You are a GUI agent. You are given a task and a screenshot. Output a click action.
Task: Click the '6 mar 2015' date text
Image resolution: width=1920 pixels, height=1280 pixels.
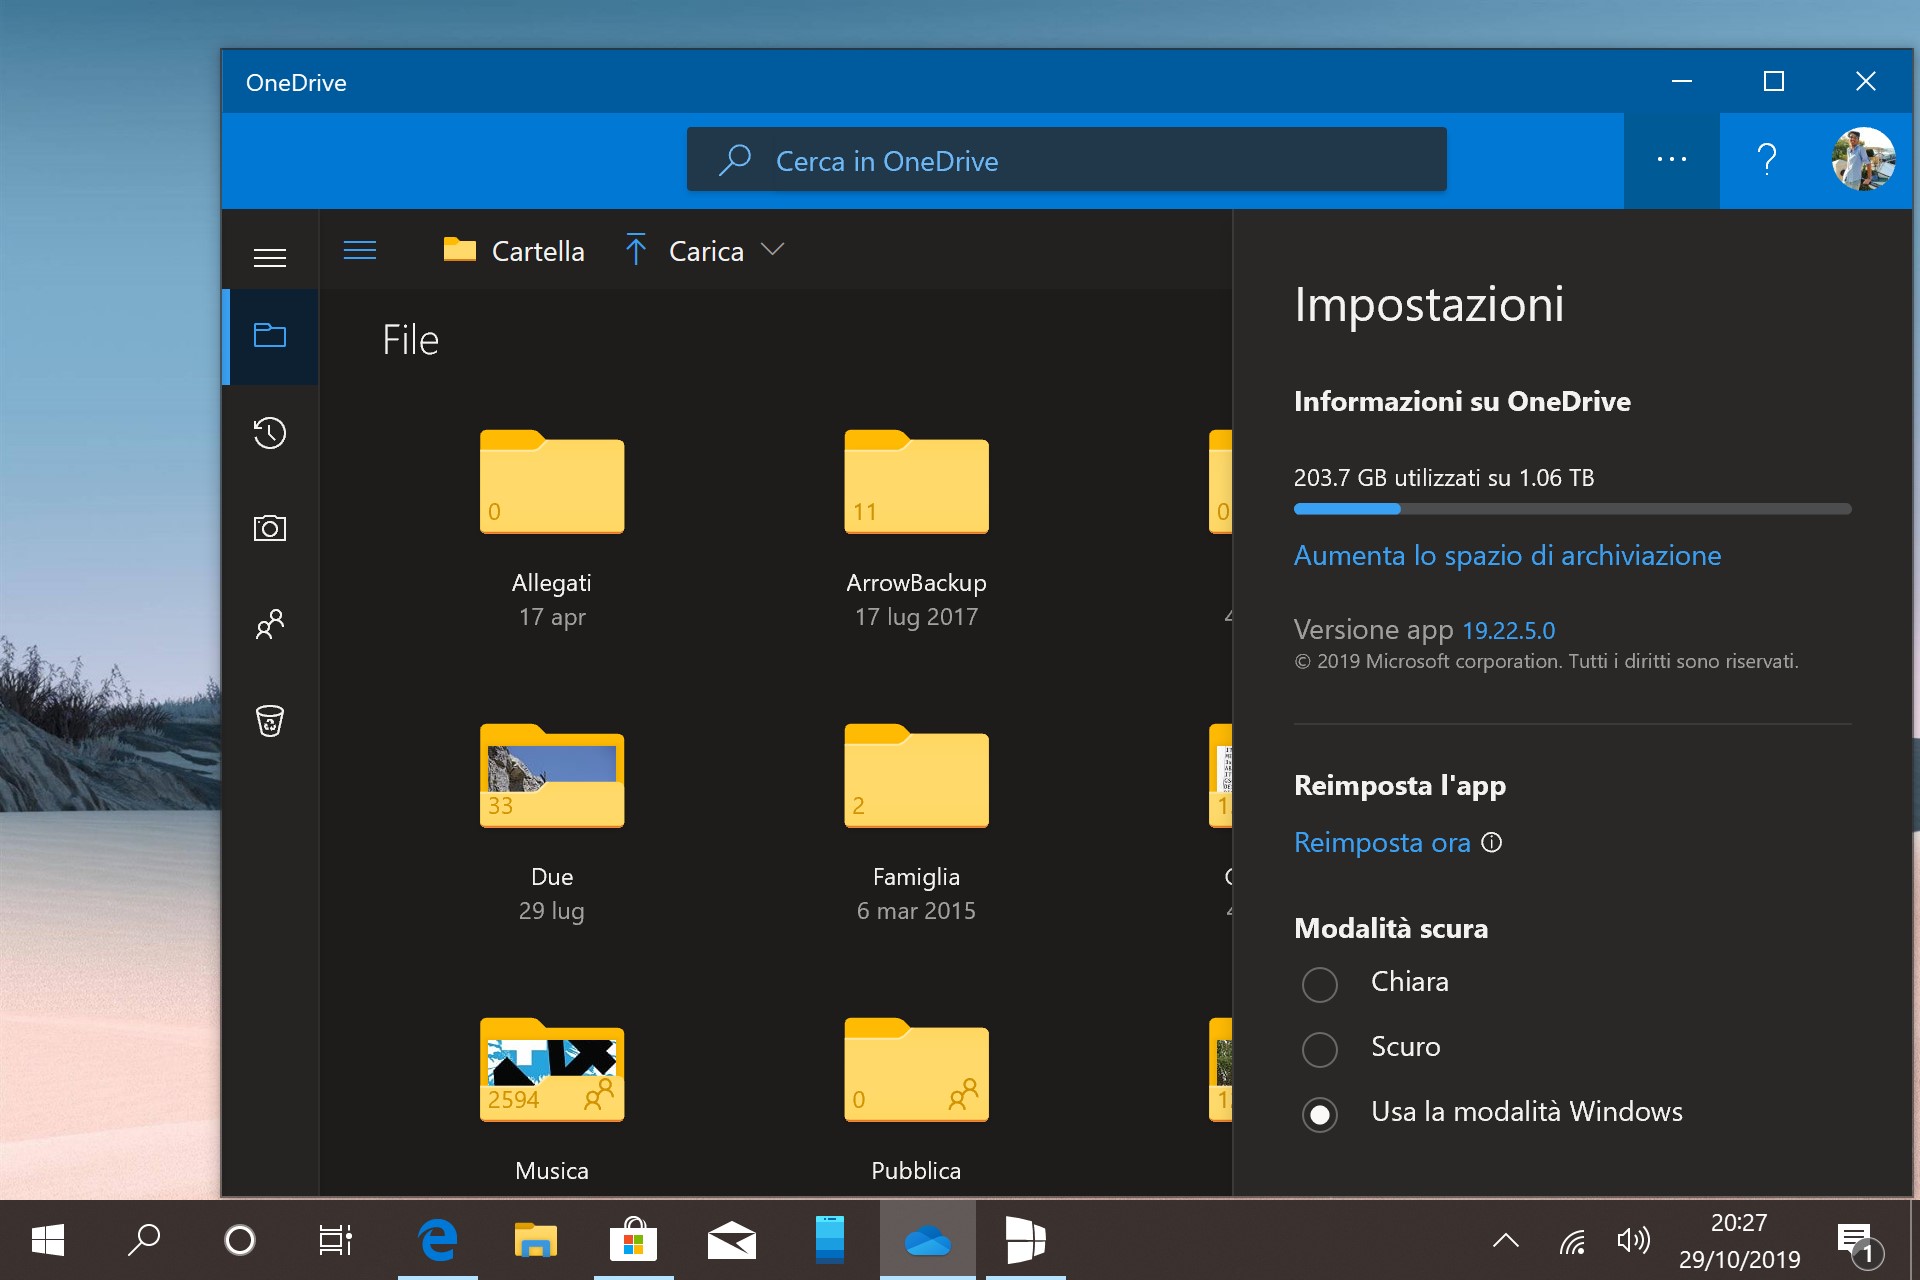click(916, 911)
